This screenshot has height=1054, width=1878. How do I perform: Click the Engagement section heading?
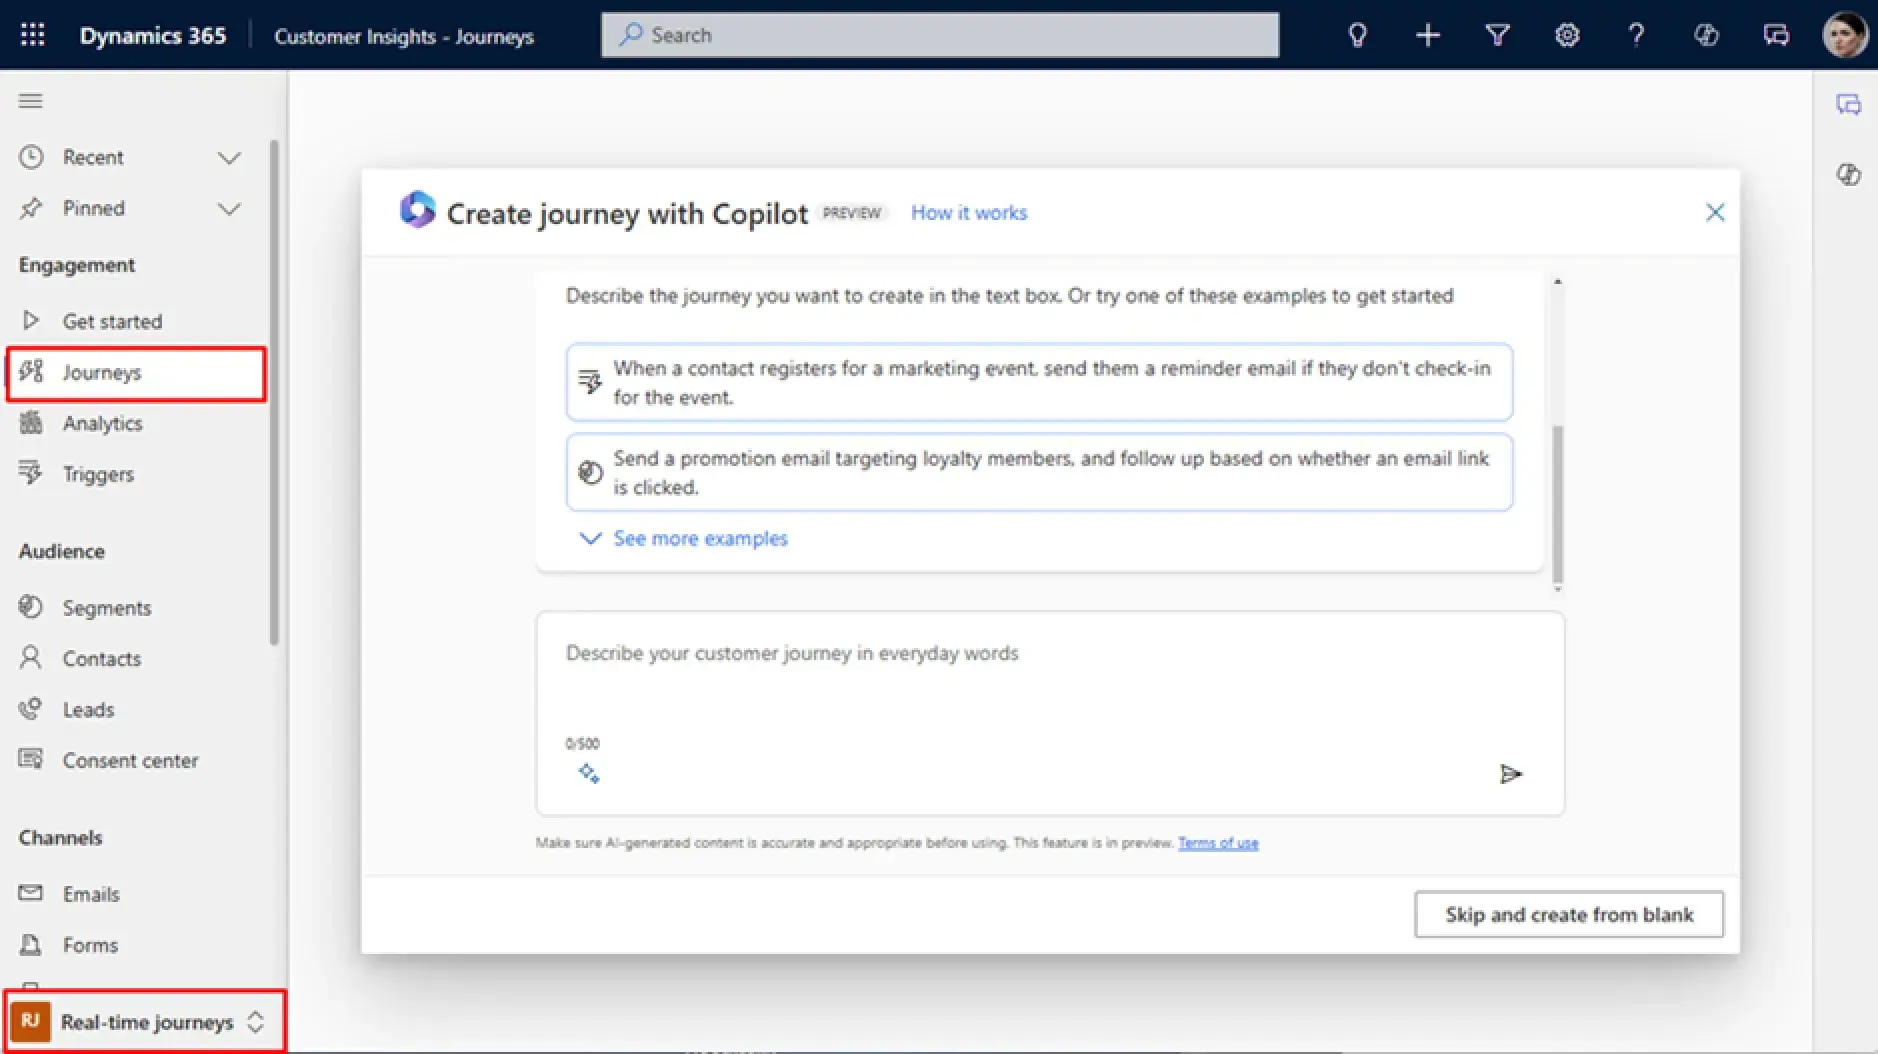tap(77, 265)
